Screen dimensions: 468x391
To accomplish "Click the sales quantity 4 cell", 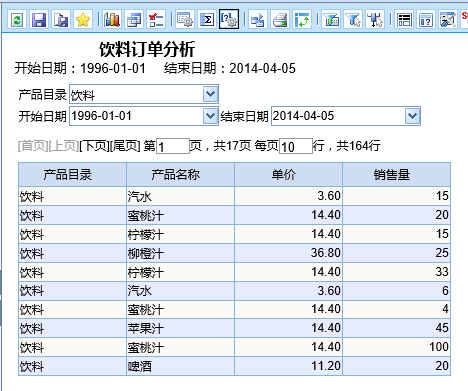I will 396,310.
